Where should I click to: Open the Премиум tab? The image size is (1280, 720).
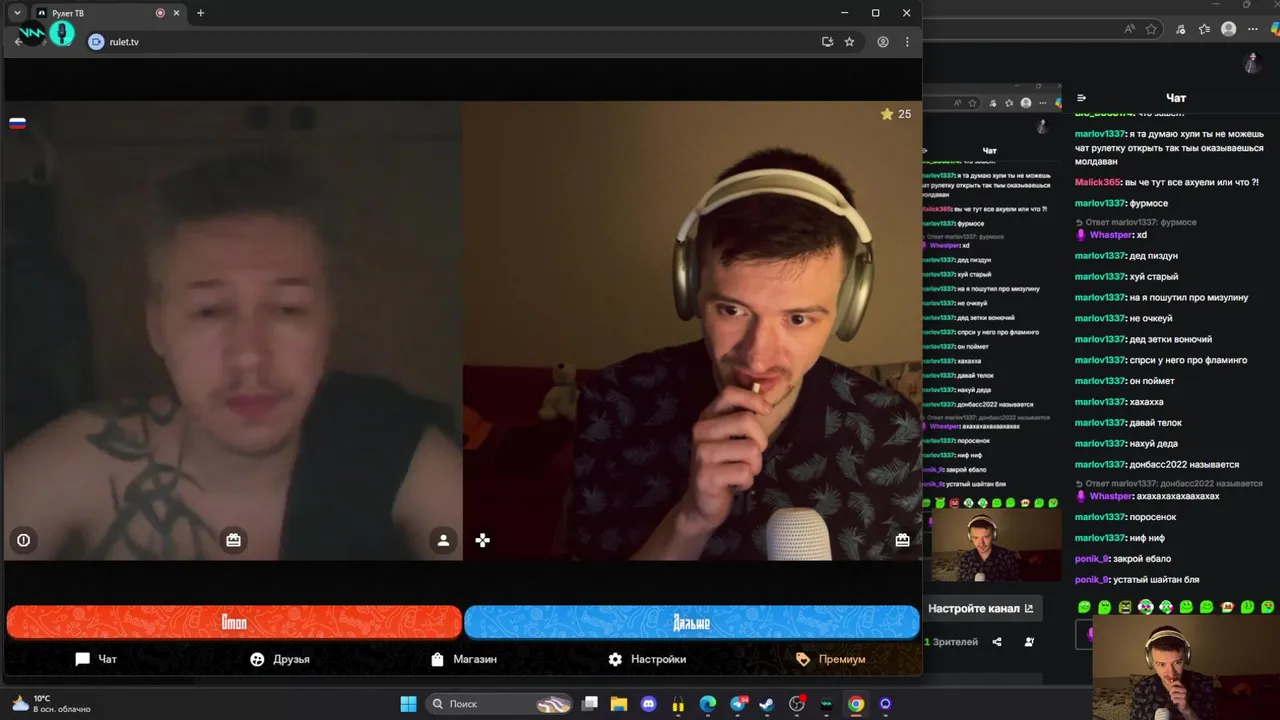(x=831, y=659)
